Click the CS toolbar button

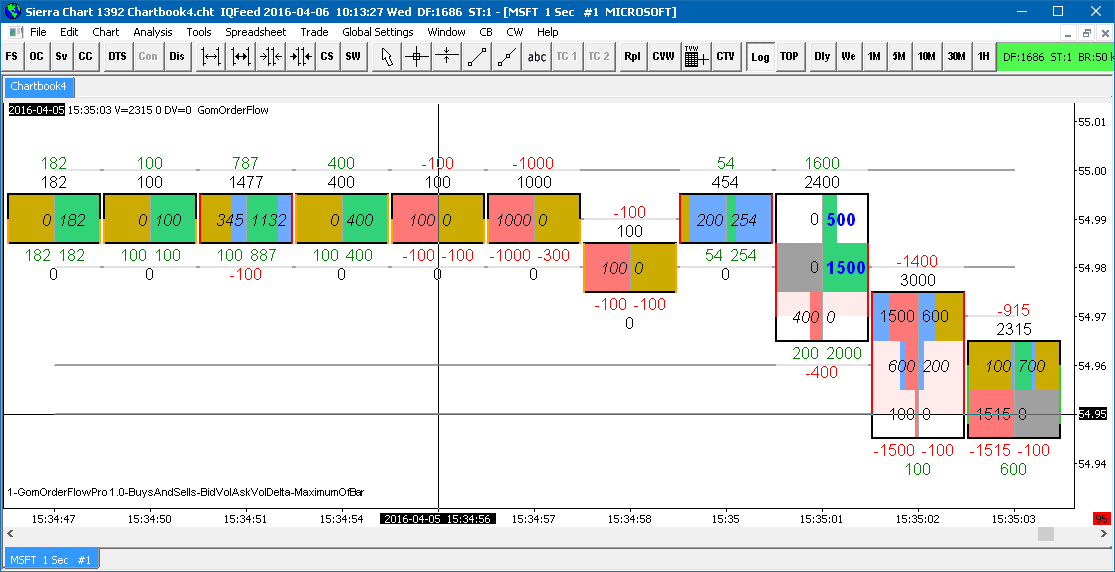click(326, 57)
